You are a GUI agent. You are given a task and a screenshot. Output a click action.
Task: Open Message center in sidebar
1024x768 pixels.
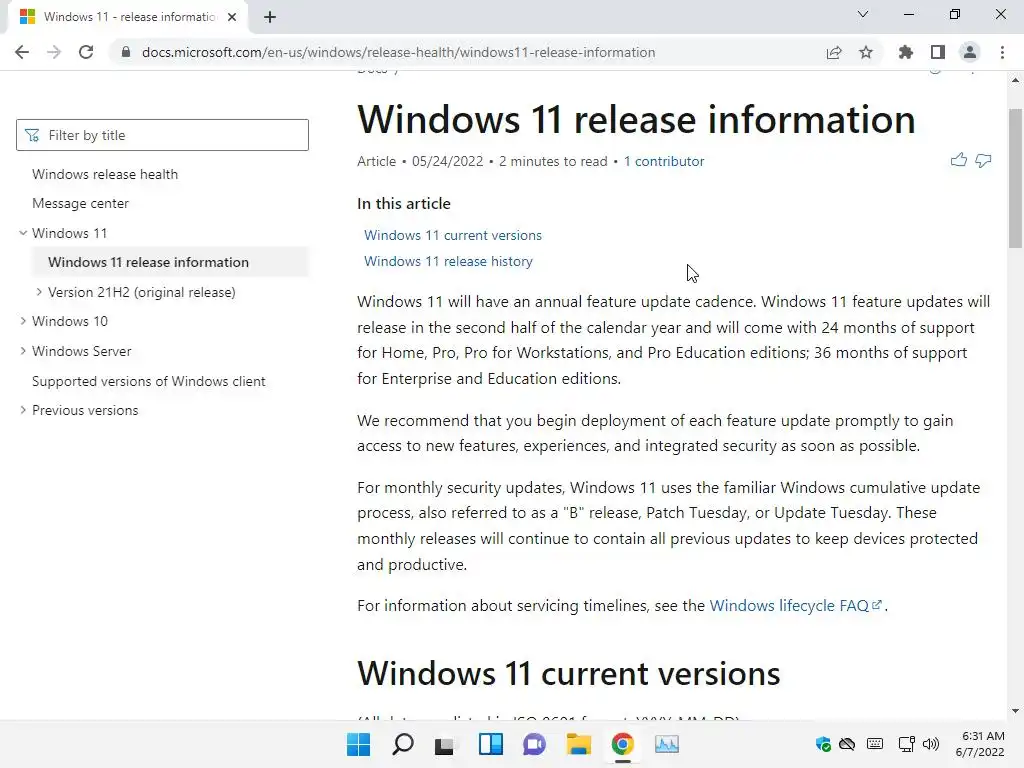coord(80,204)
